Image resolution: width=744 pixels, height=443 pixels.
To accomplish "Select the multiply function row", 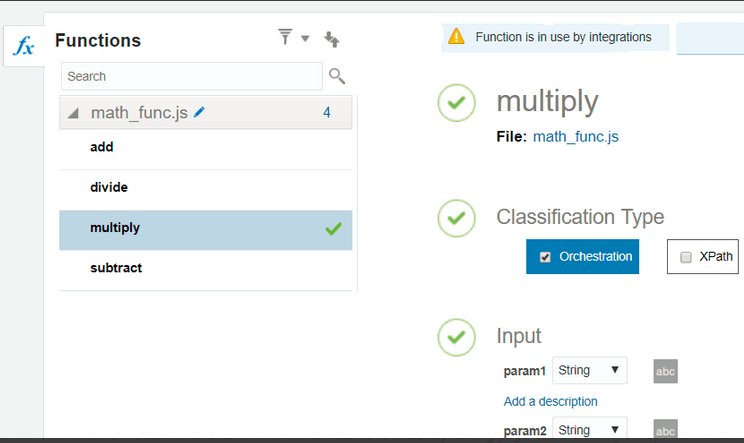I will (205, 230).
